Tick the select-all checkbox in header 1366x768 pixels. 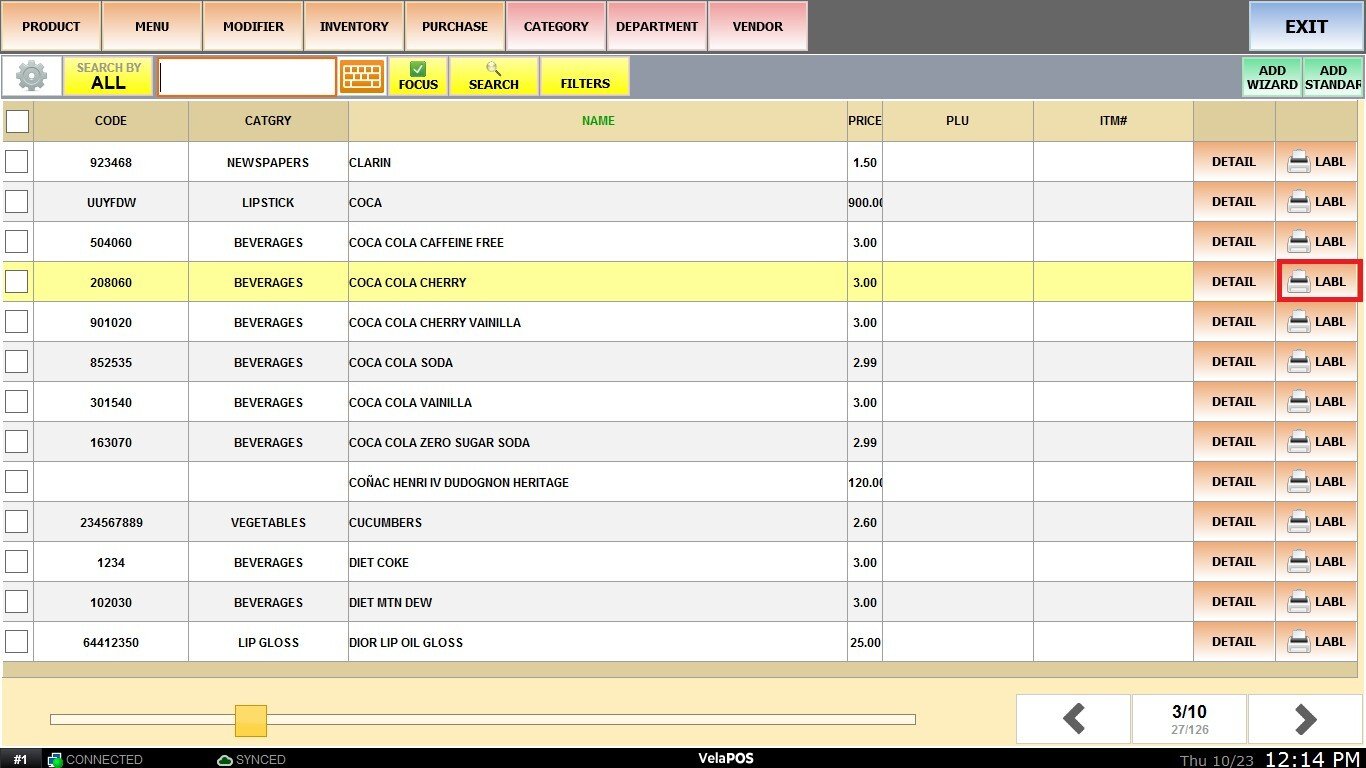17,121
